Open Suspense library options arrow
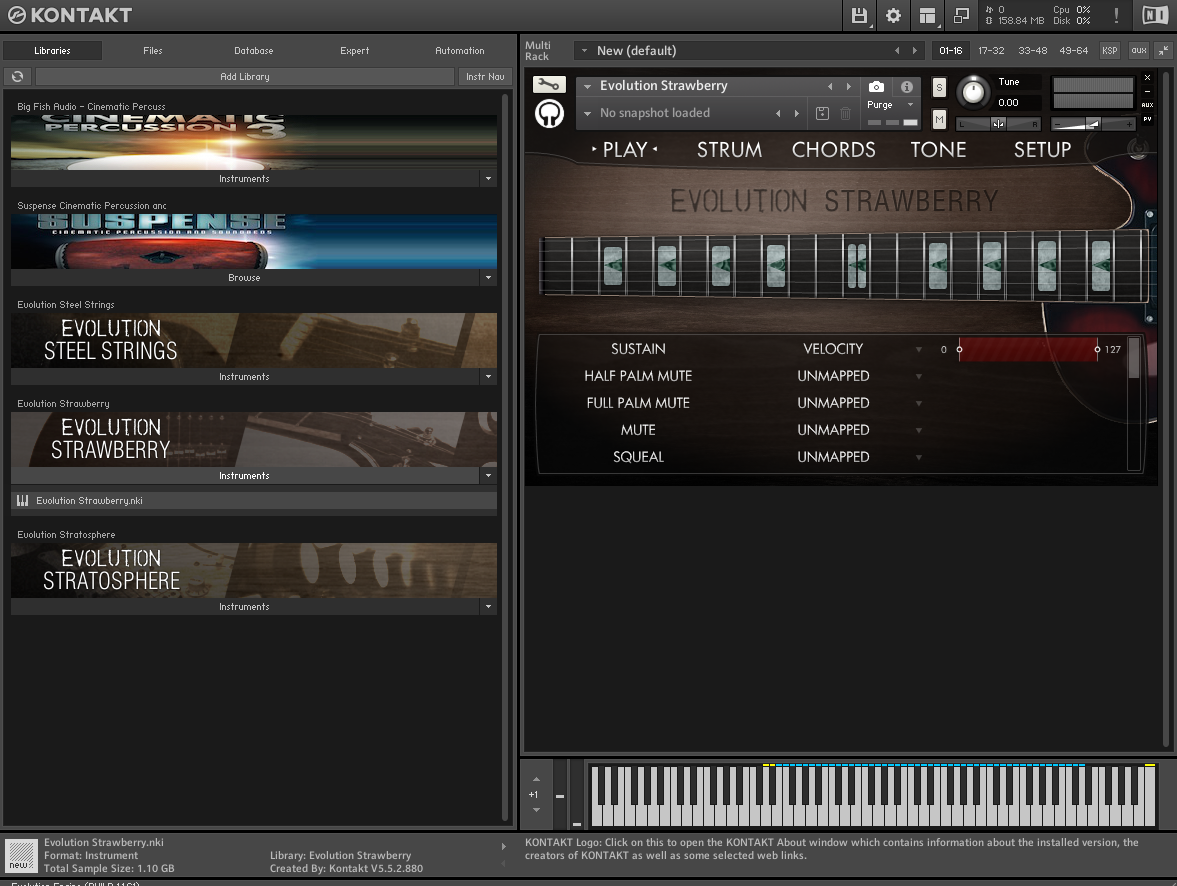1177x886 pixels. pos(489,278)
